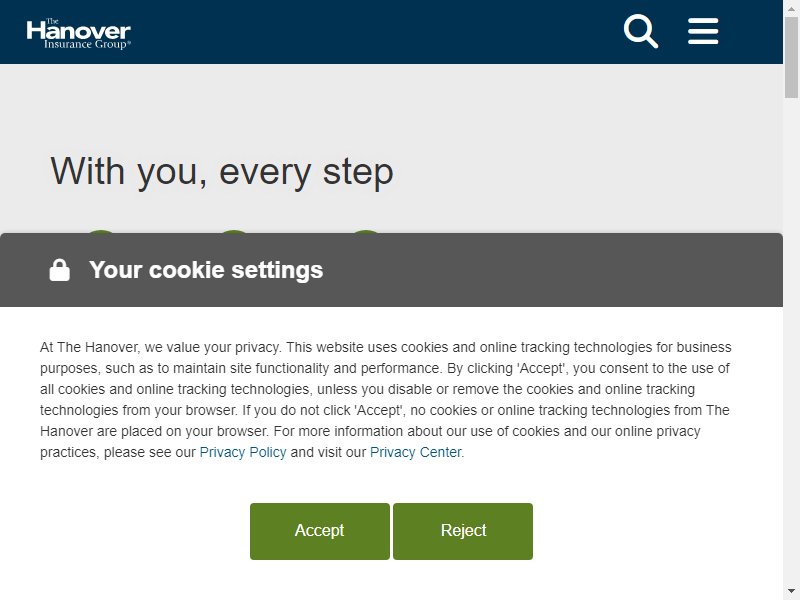The width and height of the screenshot is (800, 600).
Task: Click the leftmost green circle icon
Action: point(101,232)
